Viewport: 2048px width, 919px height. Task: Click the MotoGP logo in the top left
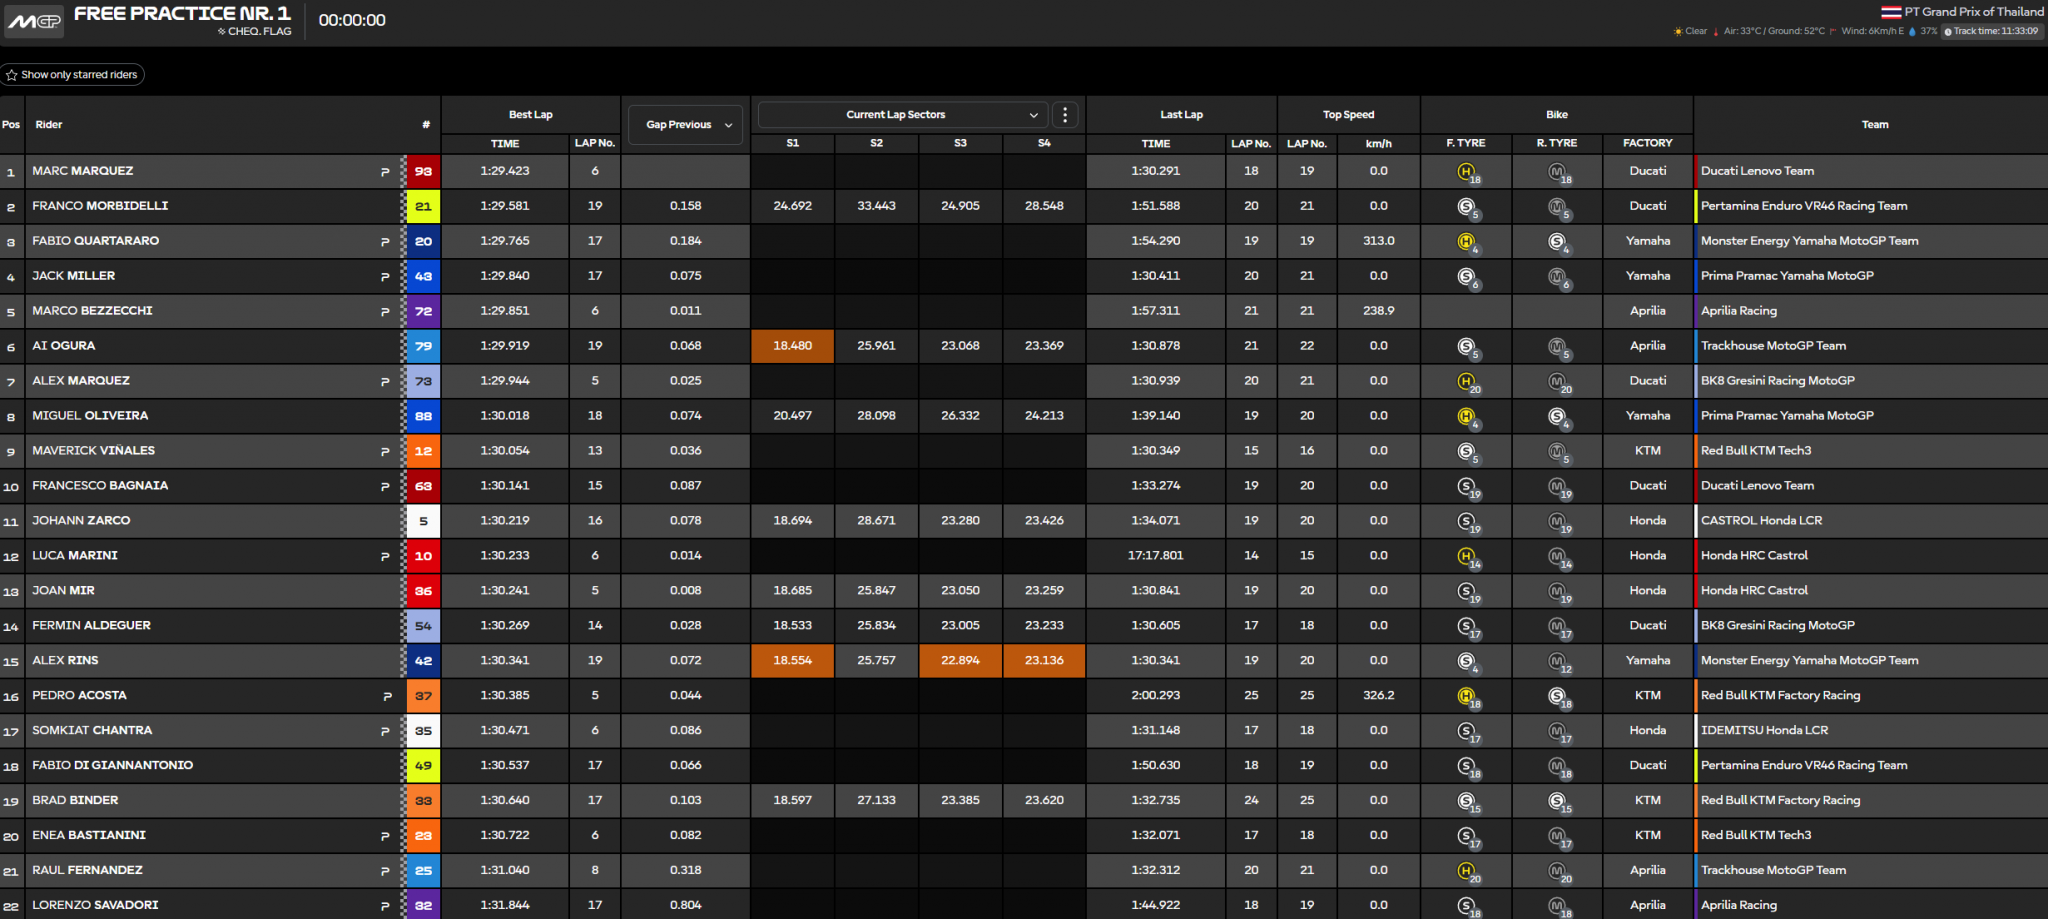point(33,21)
